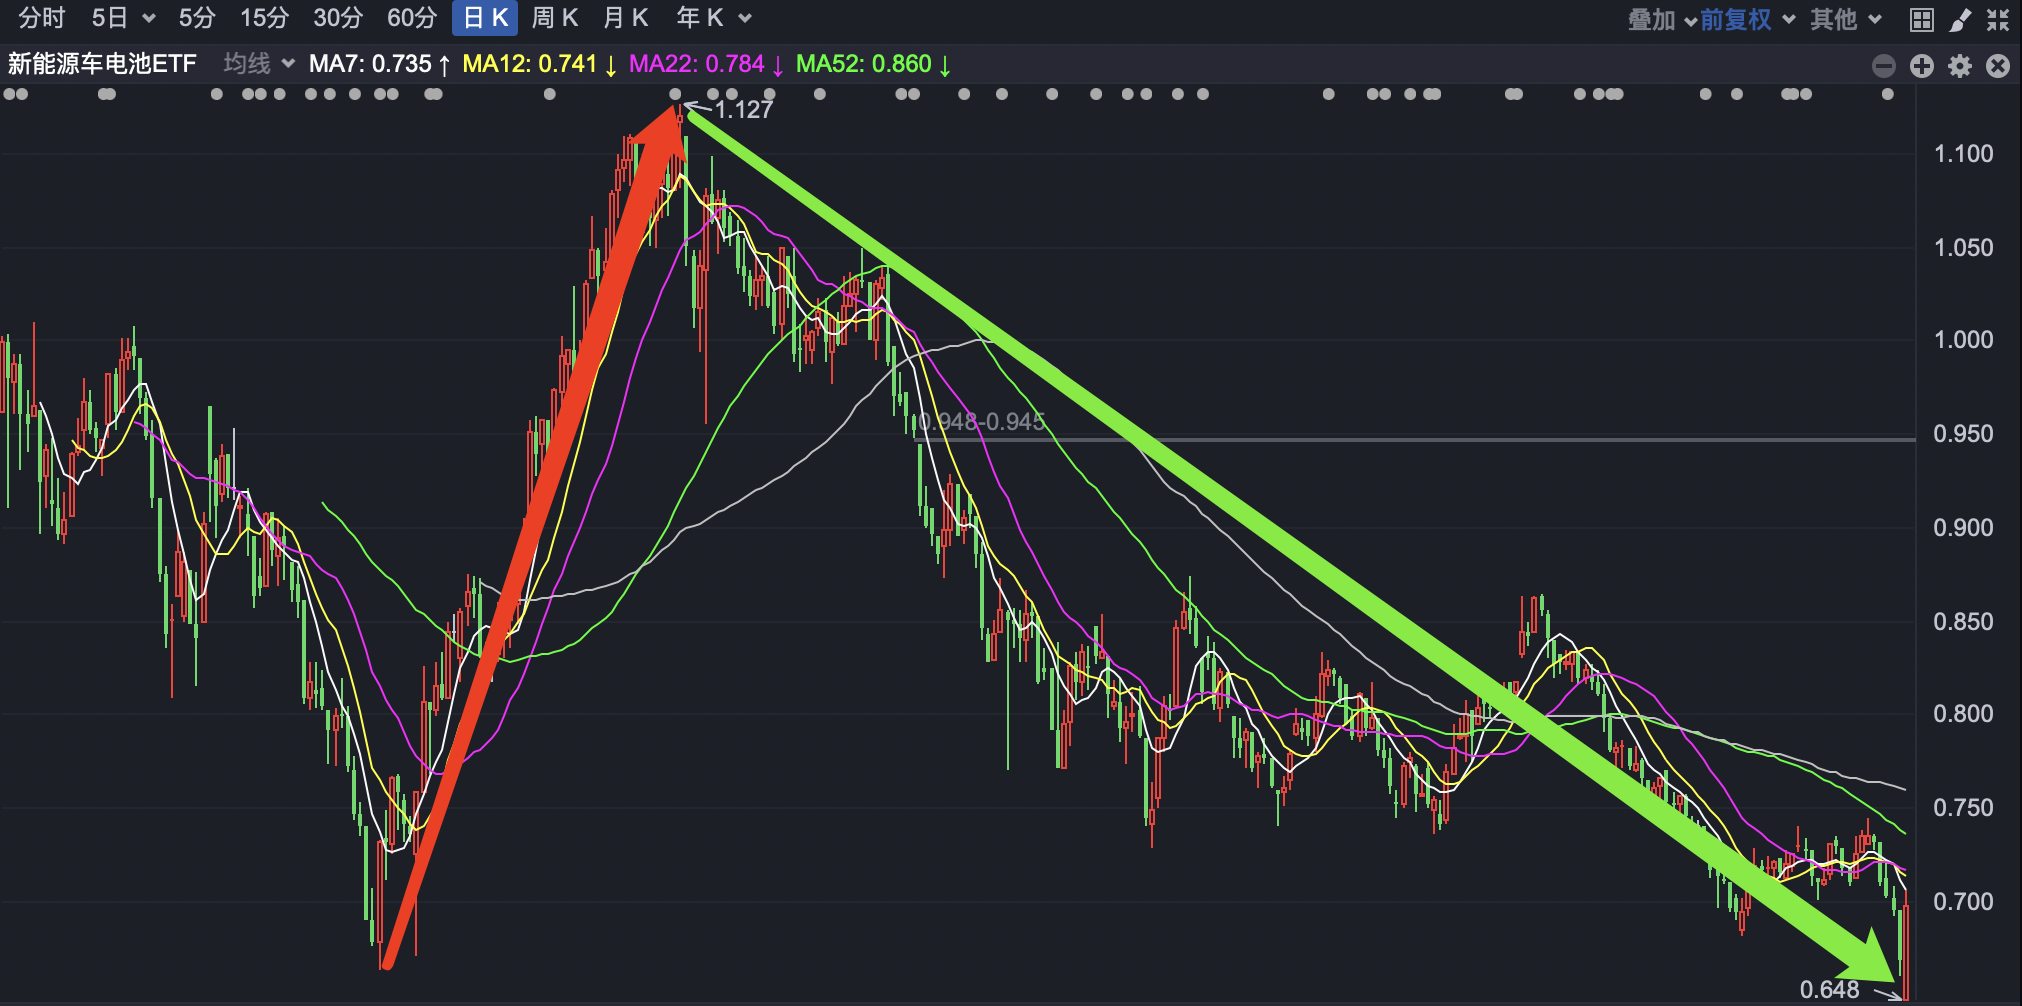Zoom in with the plus circle icon
Image resolution: width=2022 pixels, height=1006 pixels.
1921,66
